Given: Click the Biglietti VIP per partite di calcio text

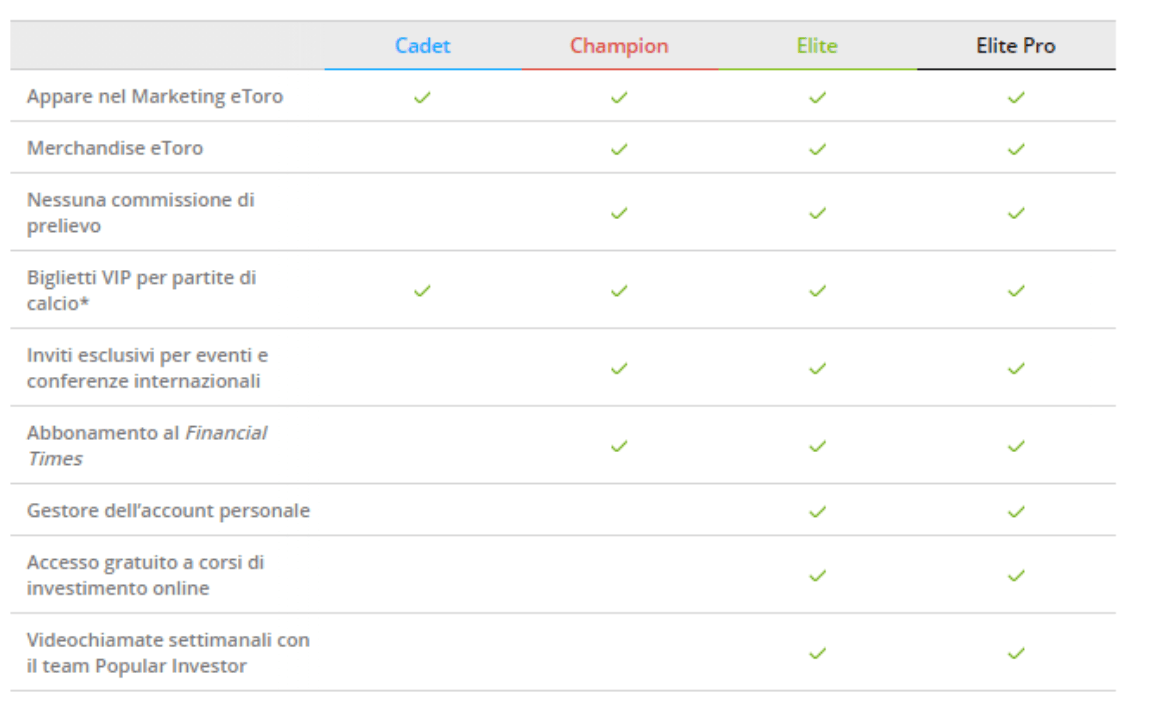Looking at the screenshot, I should tap(141, 290).
